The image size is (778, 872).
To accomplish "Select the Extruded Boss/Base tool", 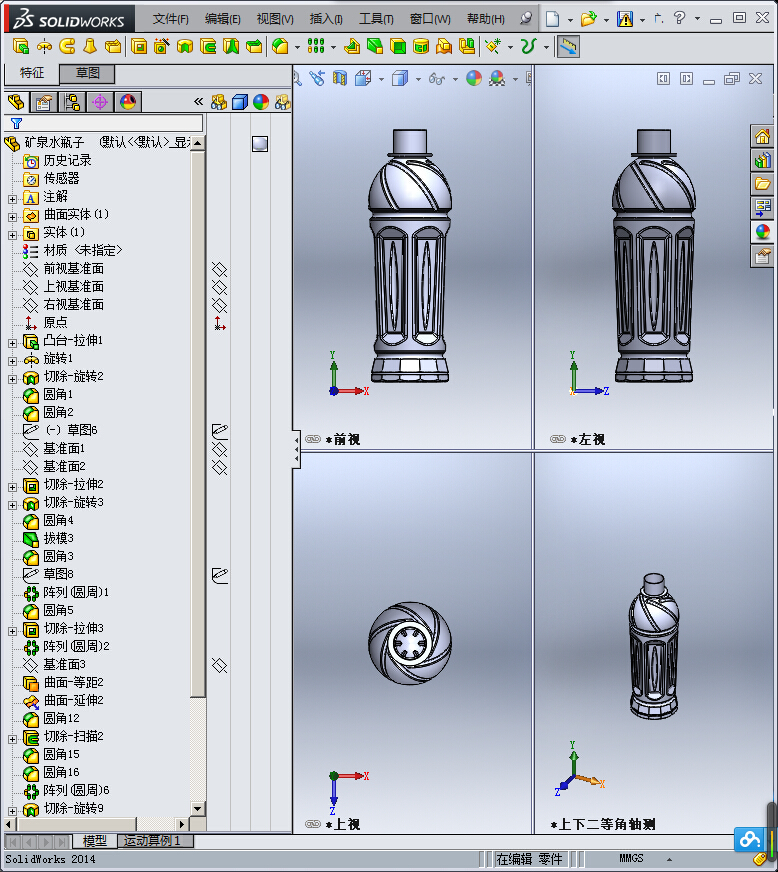I will coord(21,47).
